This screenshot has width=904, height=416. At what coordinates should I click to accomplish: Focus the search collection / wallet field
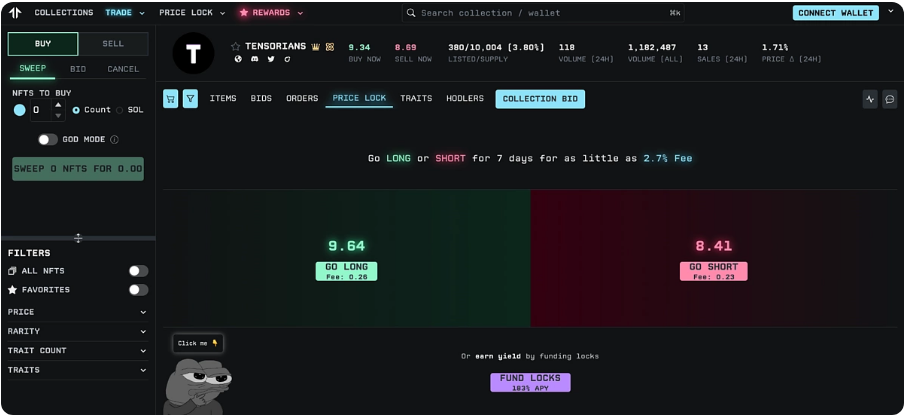pyautogui.click(x=543, y=13)
